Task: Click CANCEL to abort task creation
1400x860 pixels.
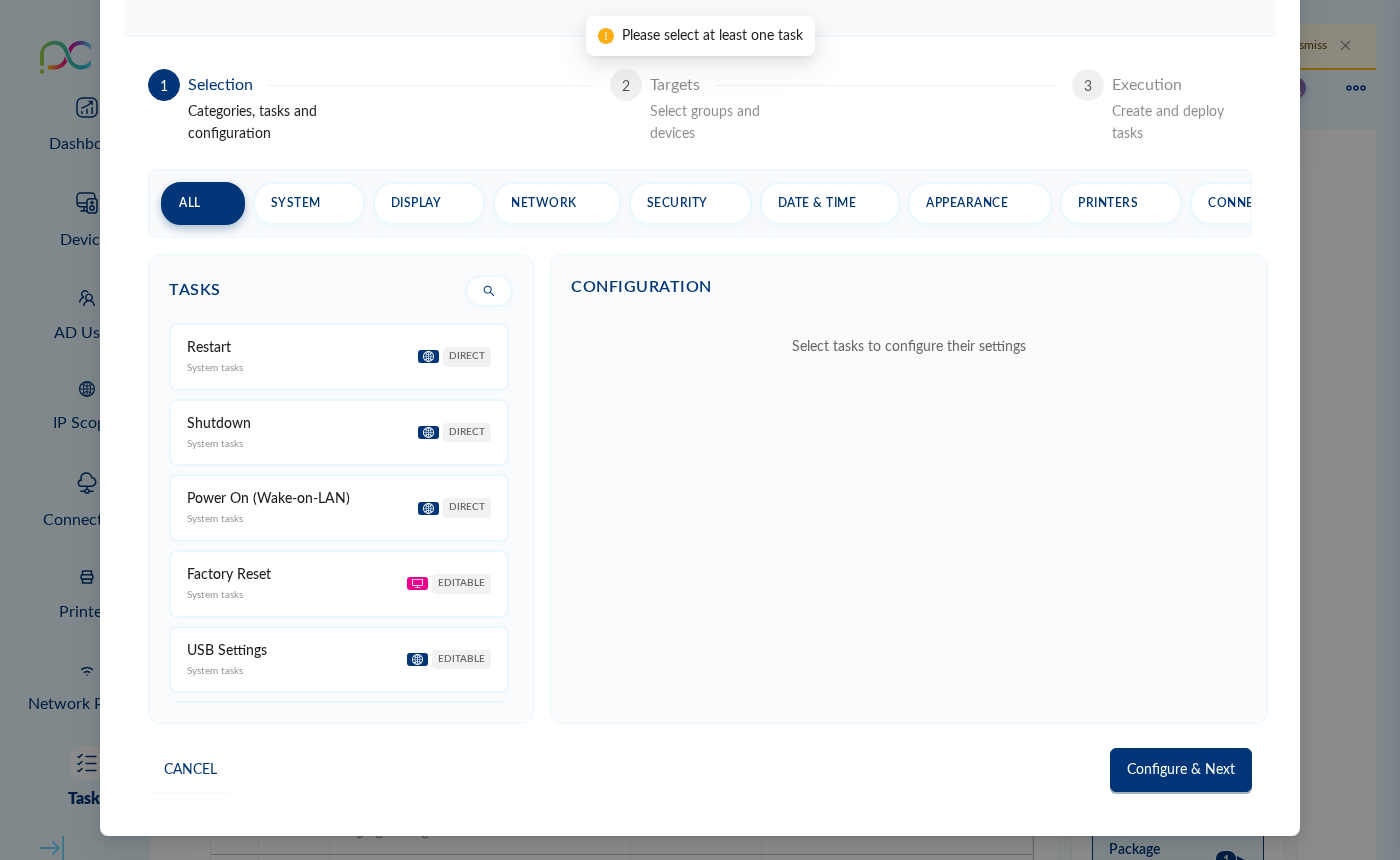Action: pyautogui.click(x=190, y=769)
